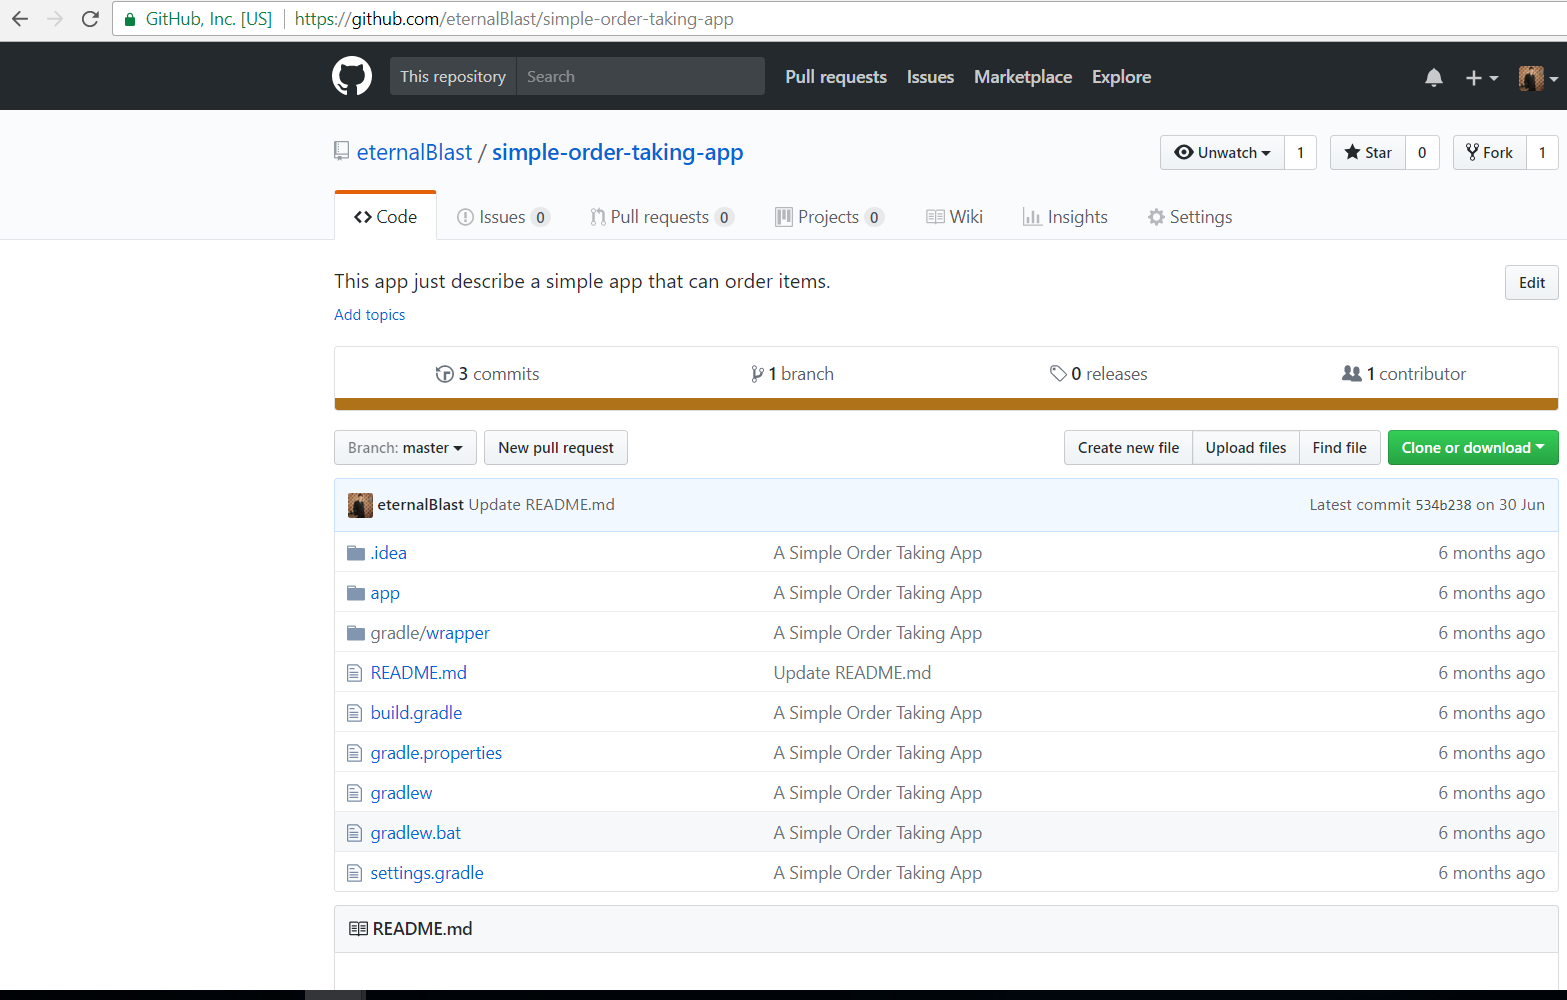This screenshot has width=1567, height=1000.
Task: Expand the Clone or download menu
Action: [x=1472, y=448]
